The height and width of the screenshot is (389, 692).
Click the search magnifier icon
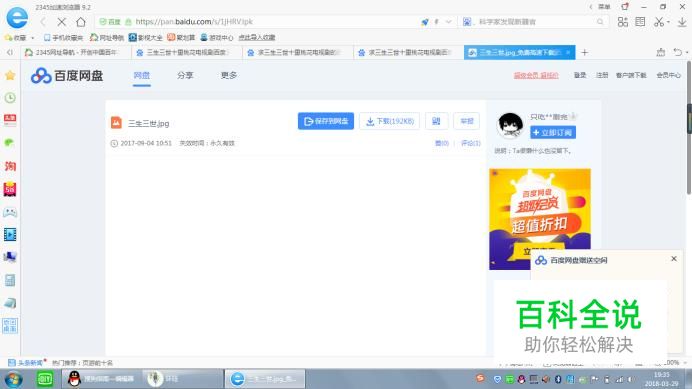pyautogui.click(x=600, y=22)
